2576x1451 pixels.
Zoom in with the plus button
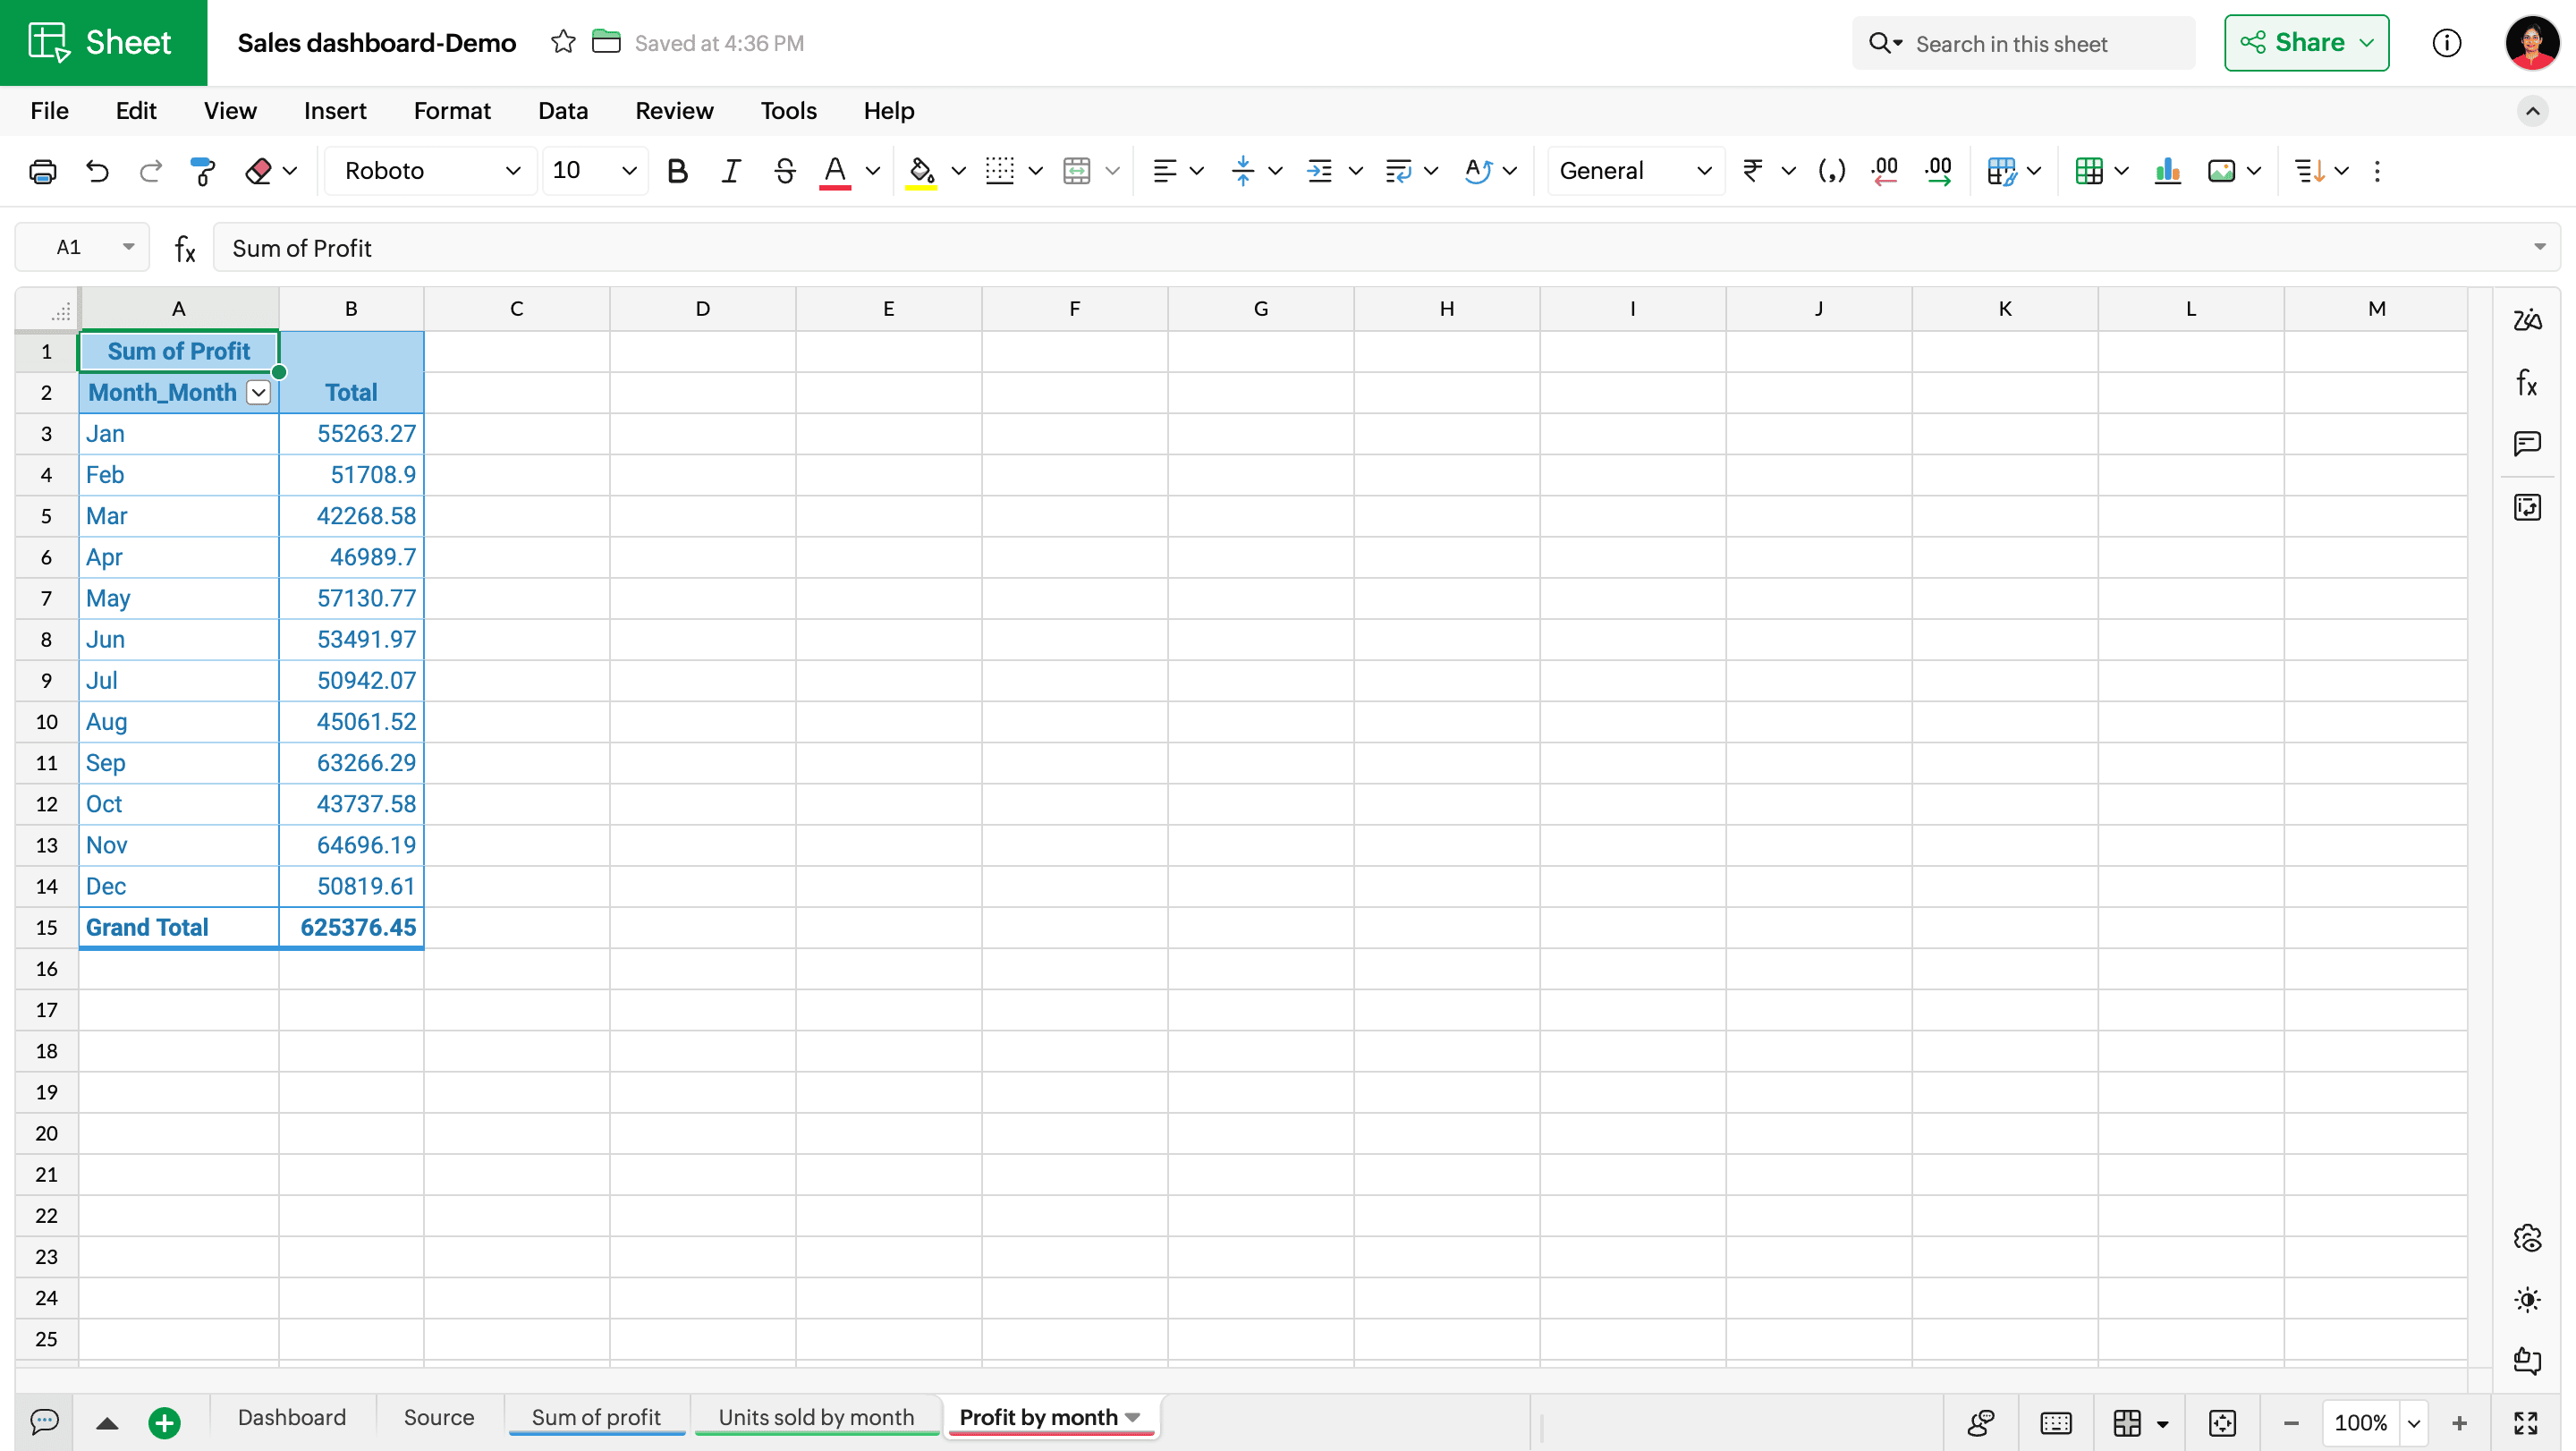(2459, 1423)
